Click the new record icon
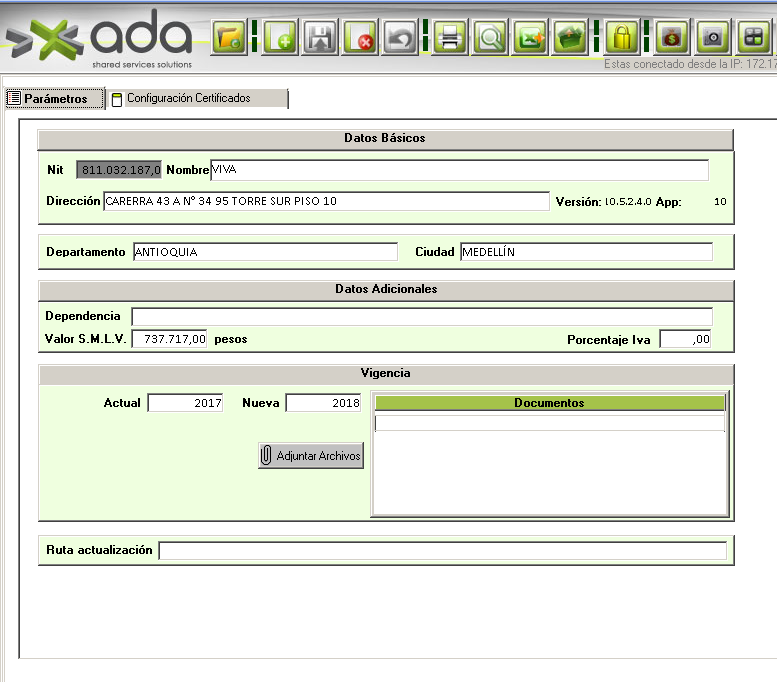 pyautogui.click(x=279, y=38)
